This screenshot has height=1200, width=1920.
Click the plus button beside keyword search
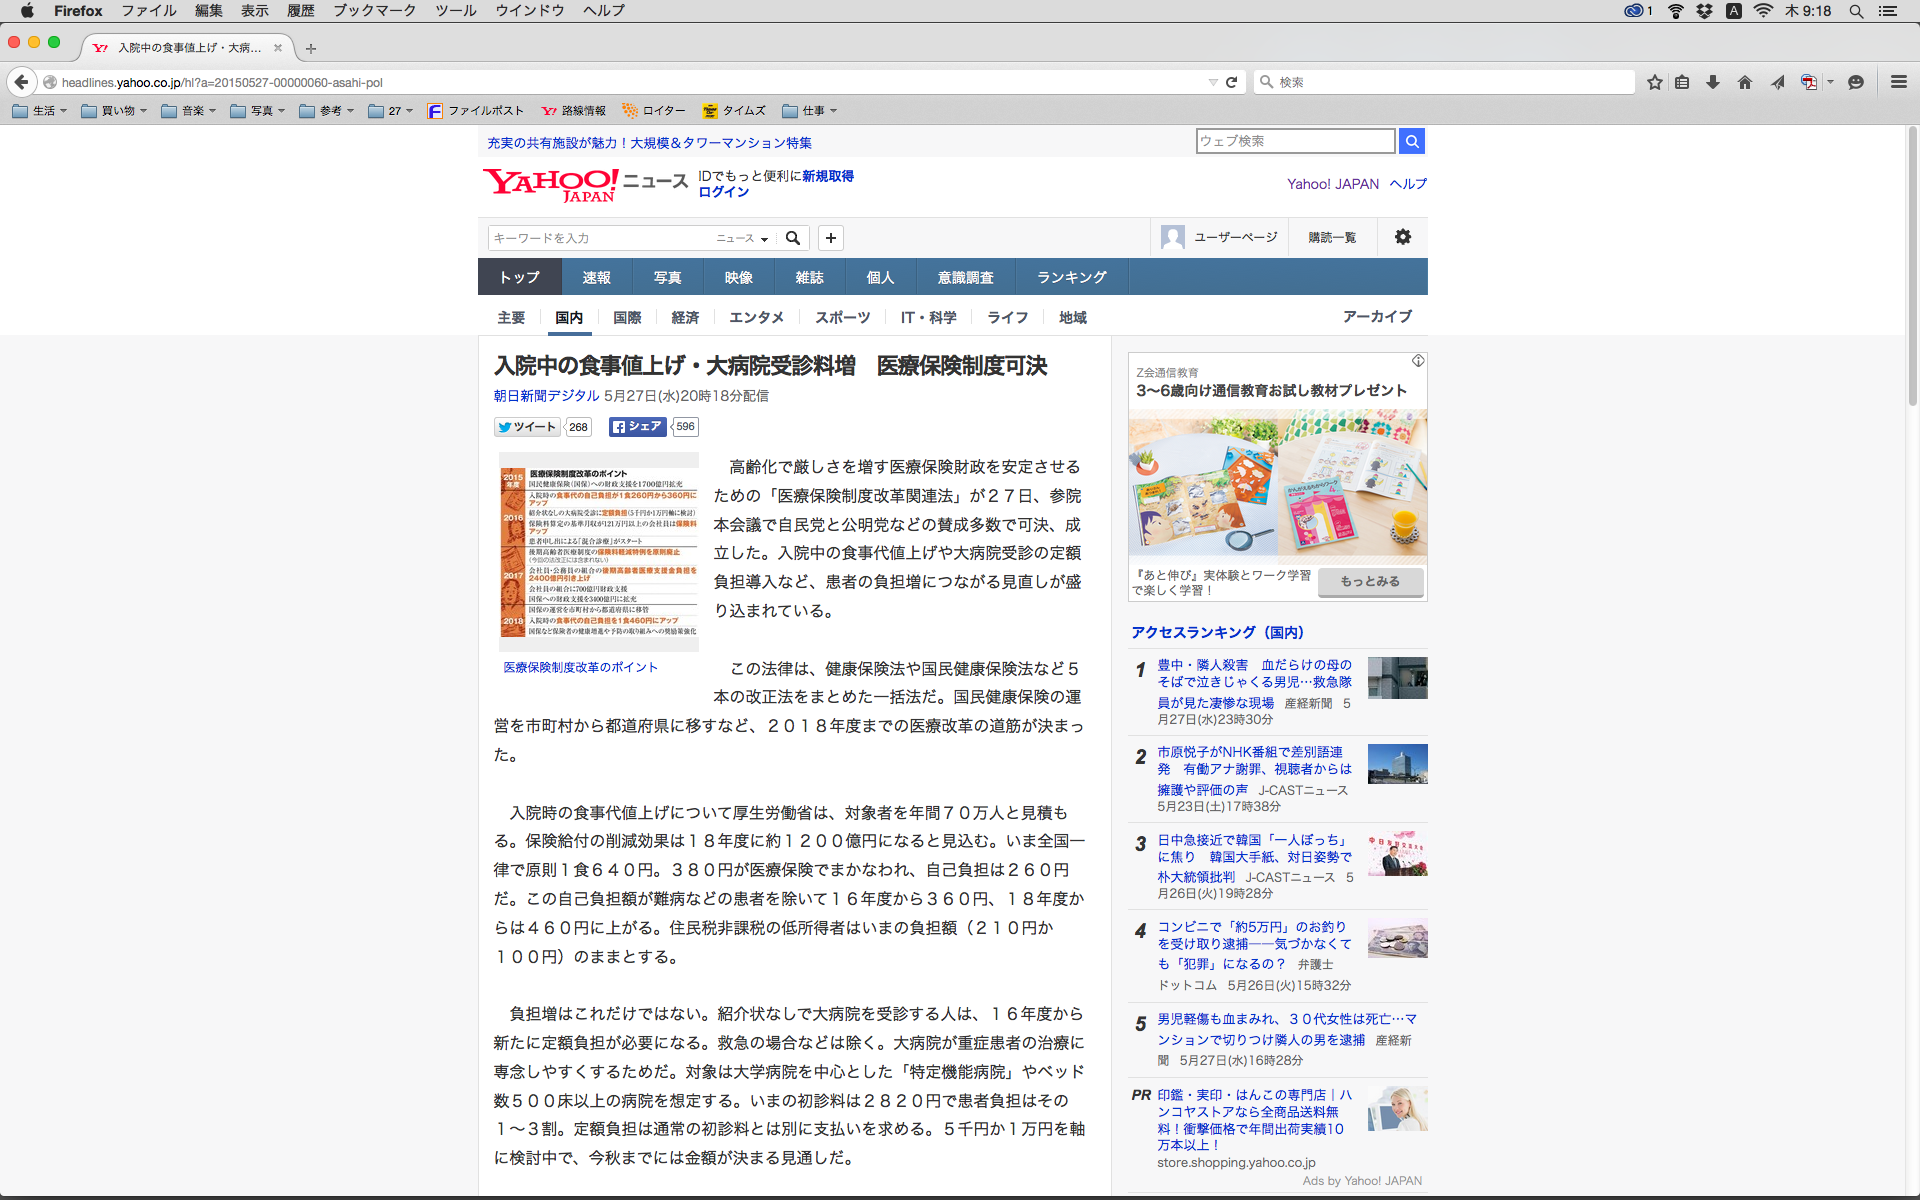pyautogui.click(x=831, y=238)
